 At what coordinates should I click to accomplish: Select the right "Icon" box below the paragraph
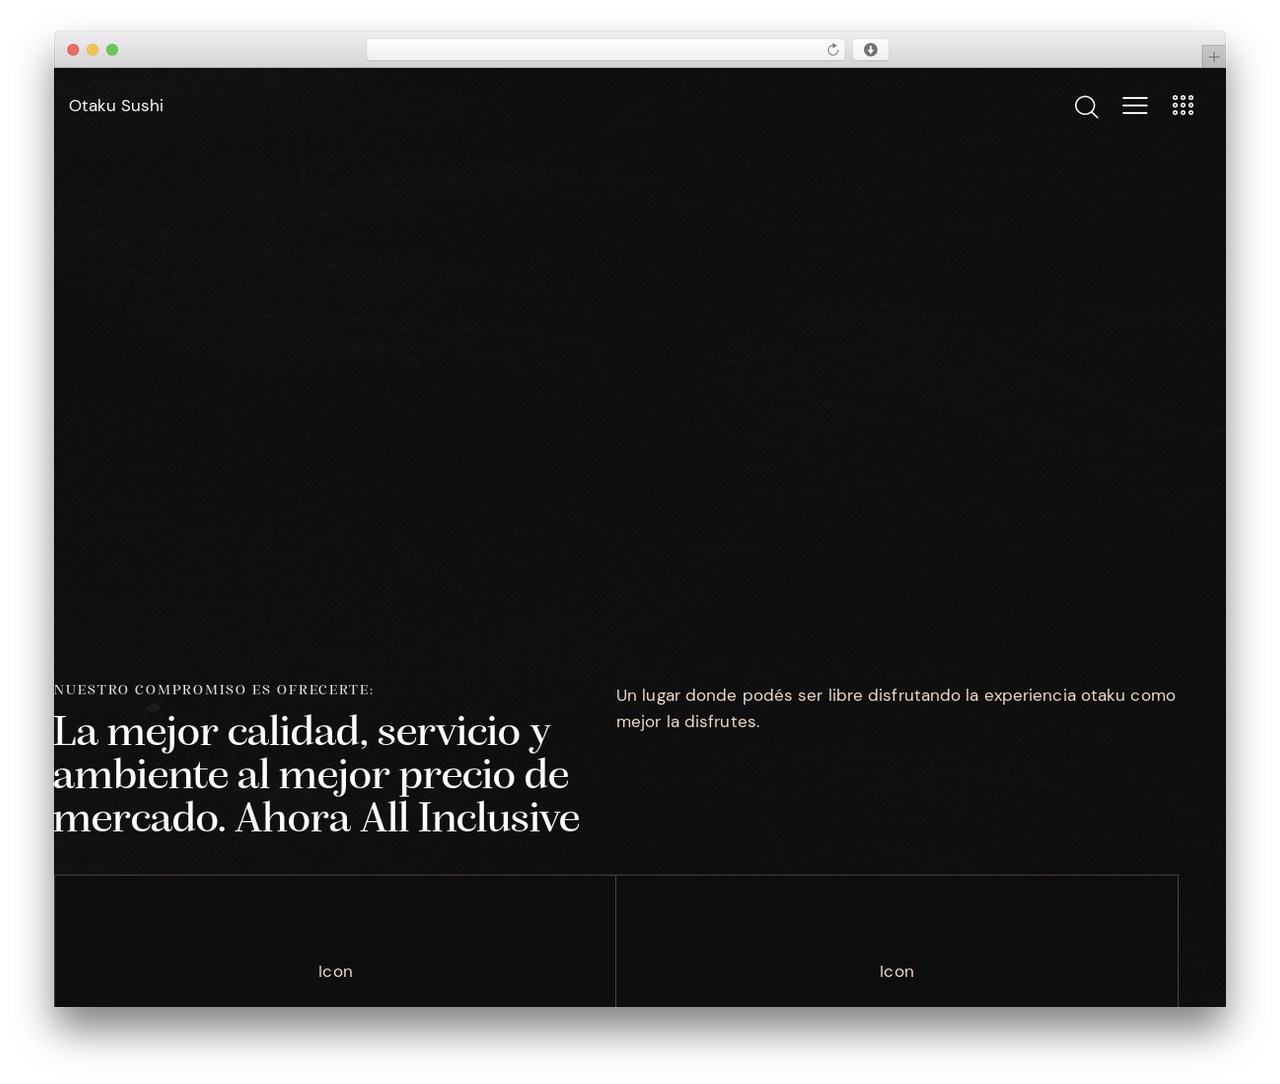point(897,941)
